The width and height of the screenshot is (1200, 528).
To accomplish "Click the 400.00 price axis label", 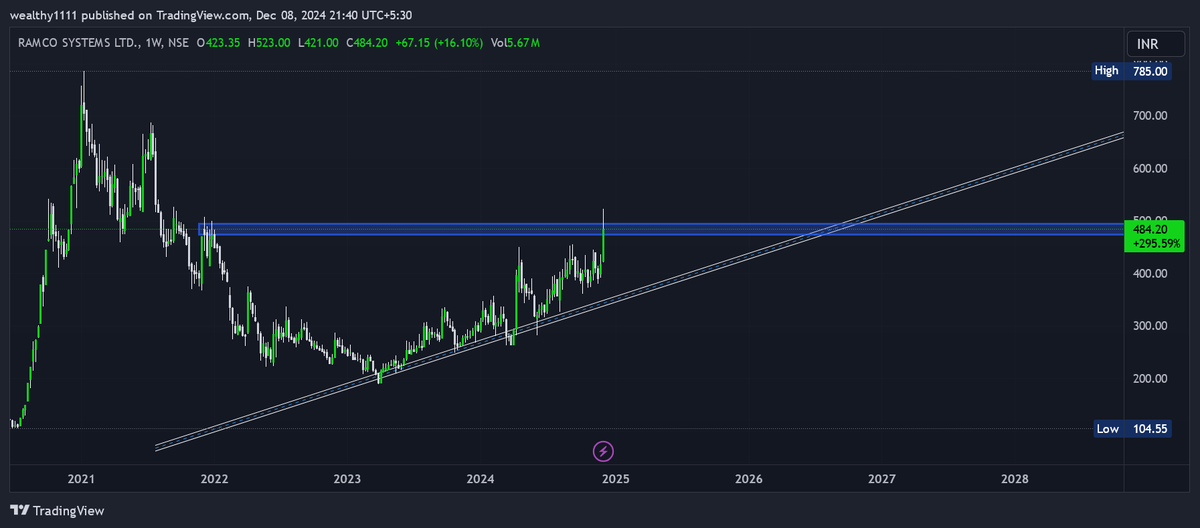I will click(x=1149, y=273).
